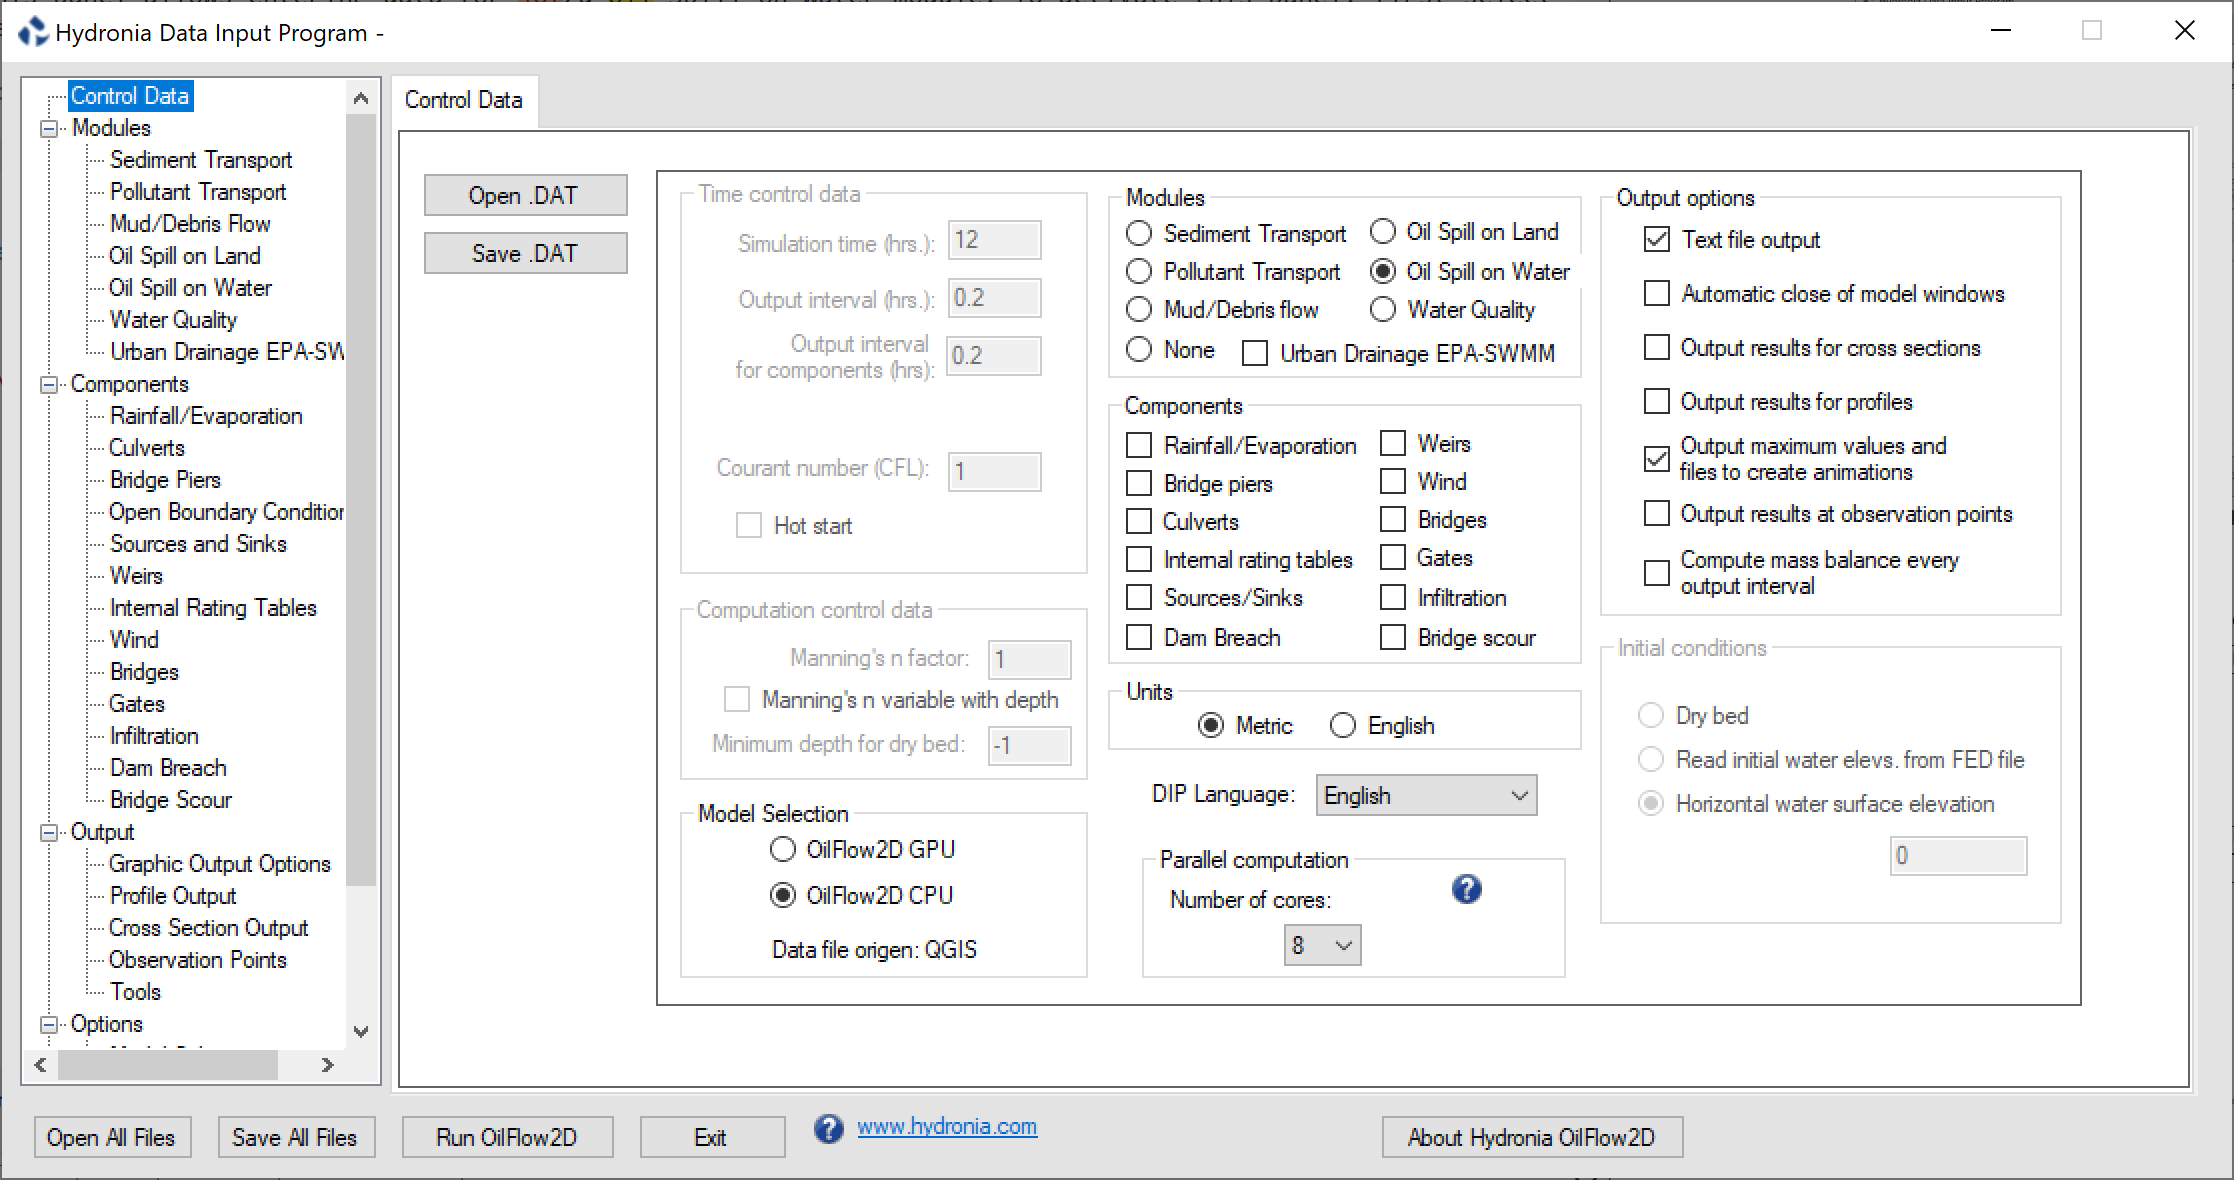
Task: Open Graphic Output Options tree item
Action: [x=220, y=864]
